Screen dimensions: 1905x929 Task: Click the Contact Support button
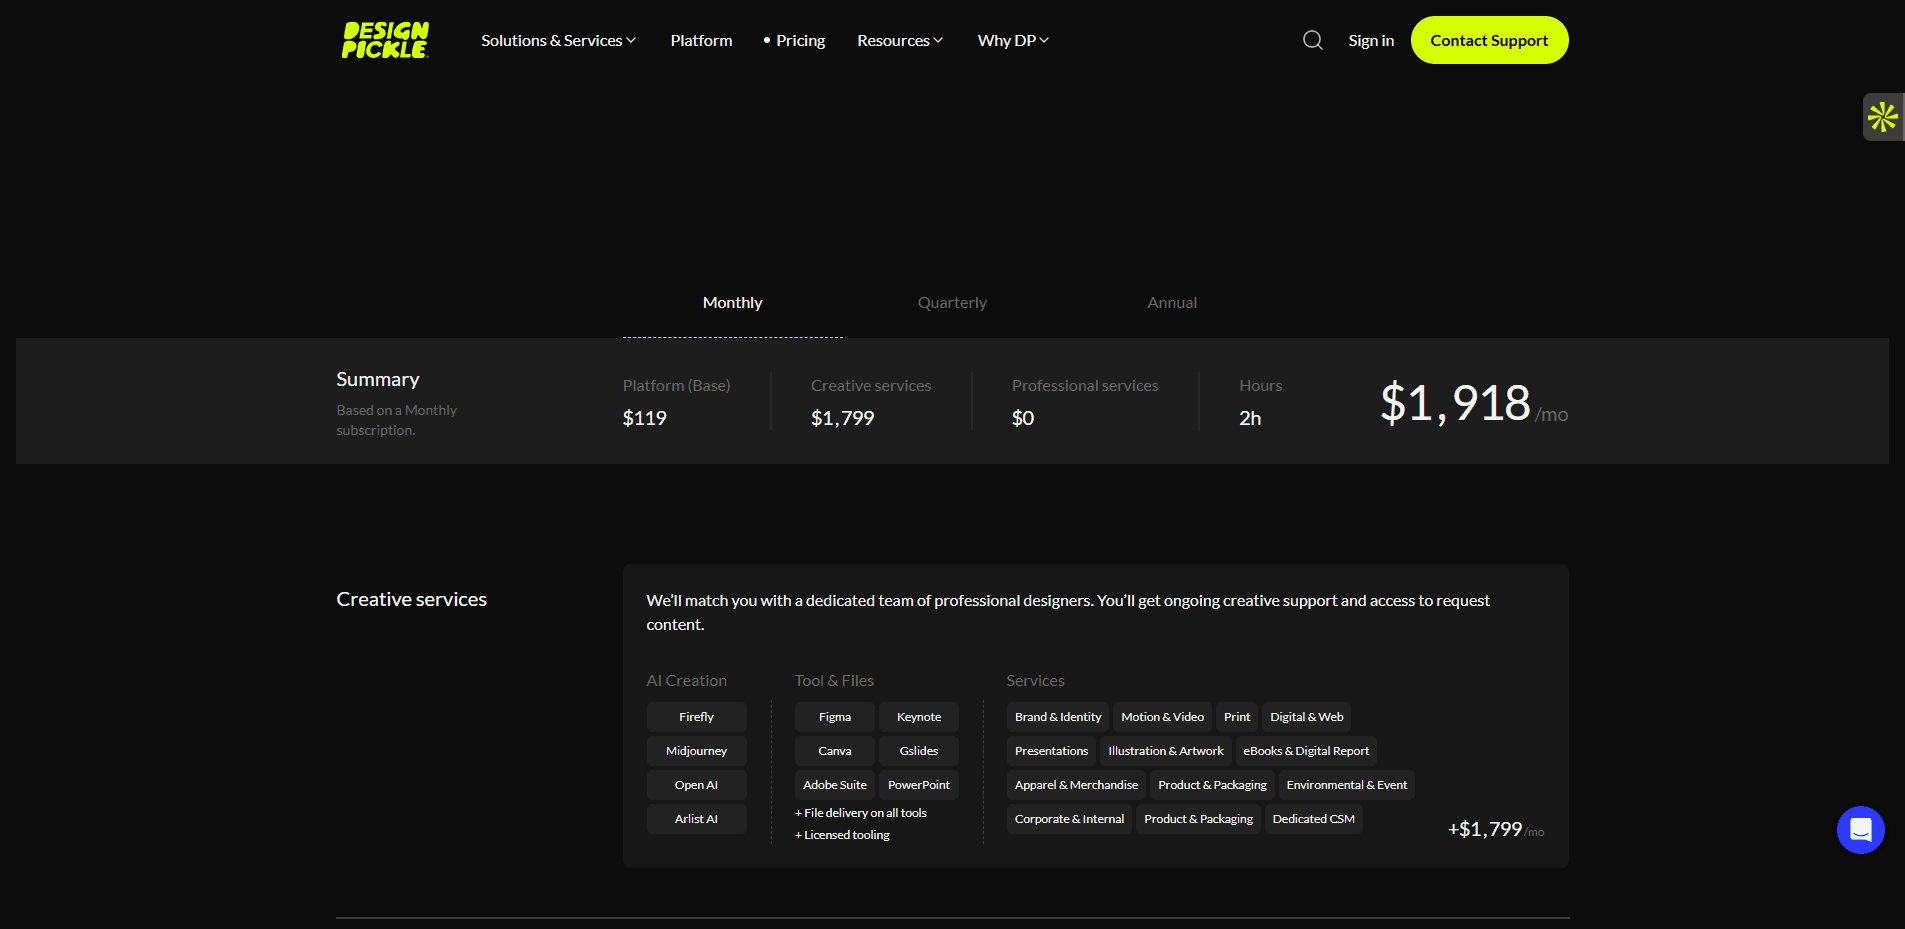click(x=1489, y=40)
